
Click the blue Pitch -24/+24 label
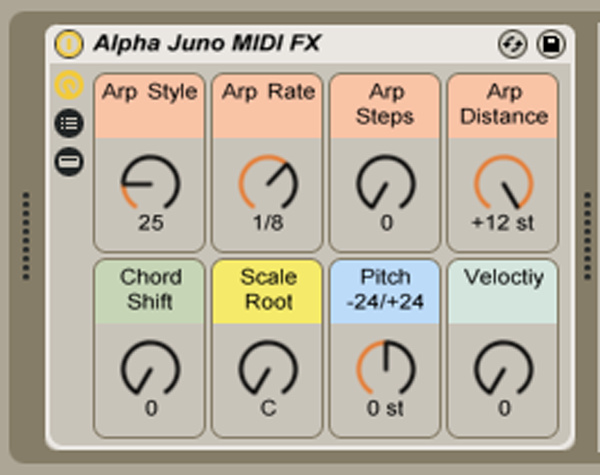(386, 290)
